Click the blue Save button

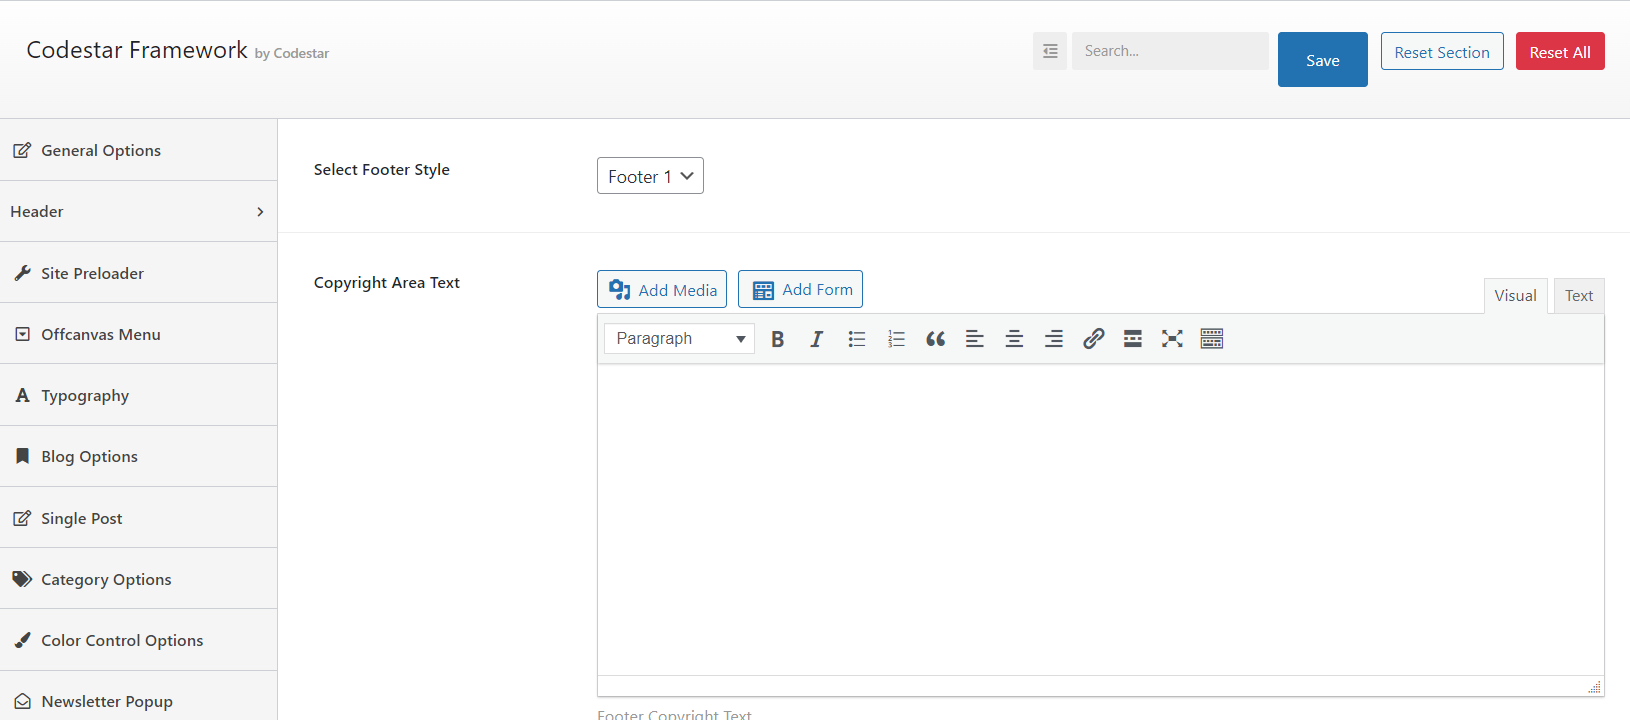point(1322,60)
